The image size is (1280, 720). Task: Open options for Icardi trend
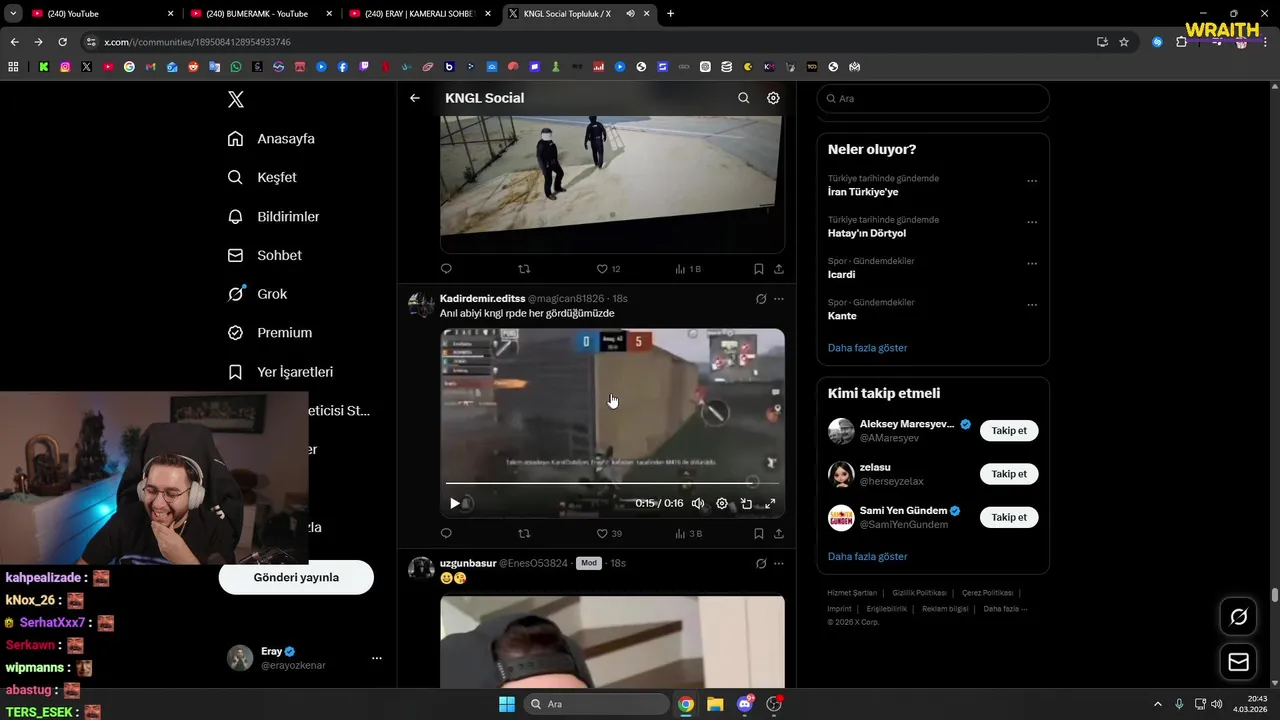(x=1032, y=264)
